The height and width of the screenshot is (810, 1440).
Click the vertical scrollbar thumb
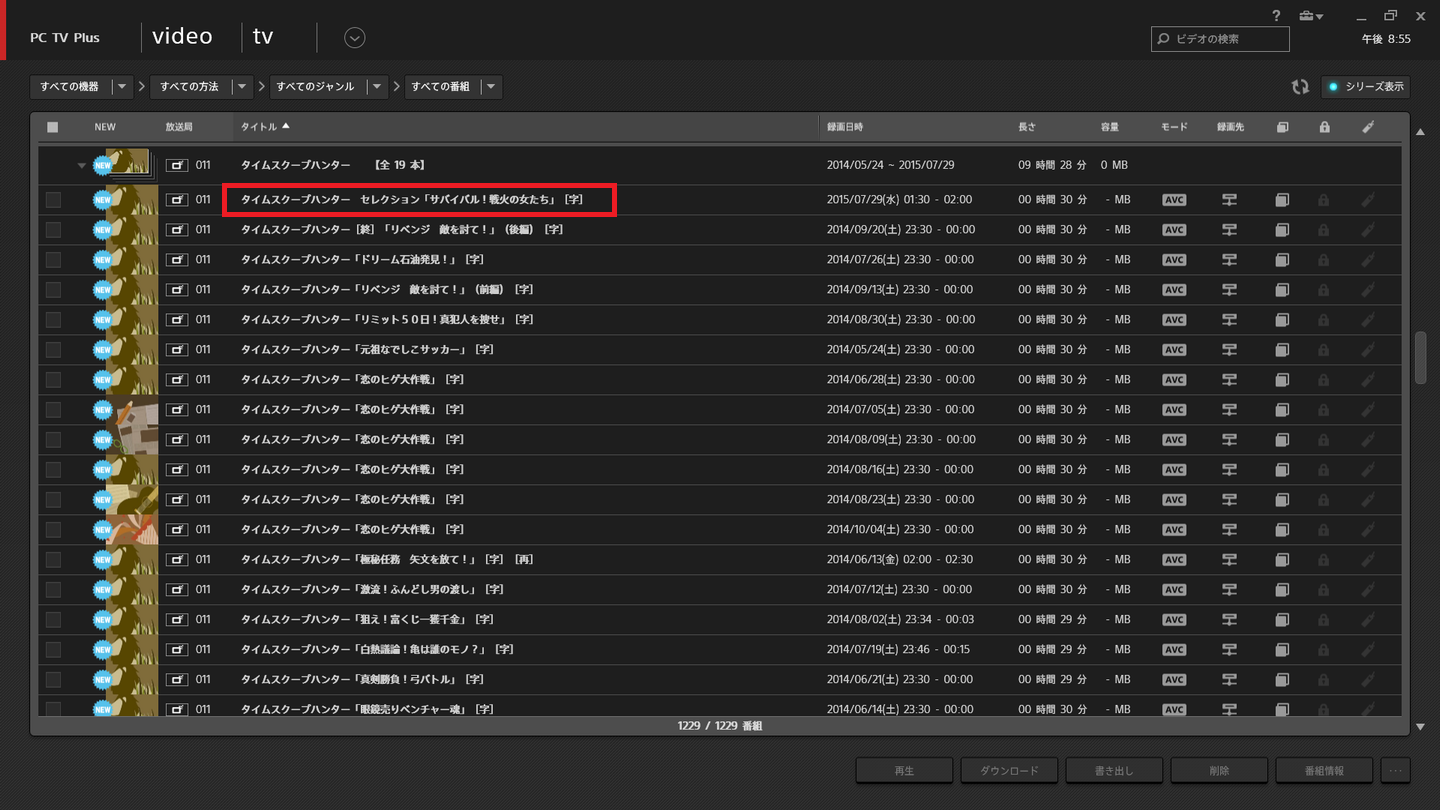1420,357
